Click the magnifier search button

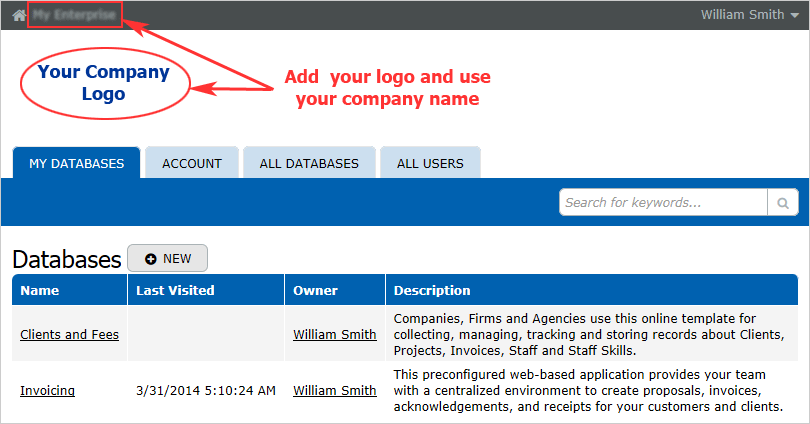783,202
